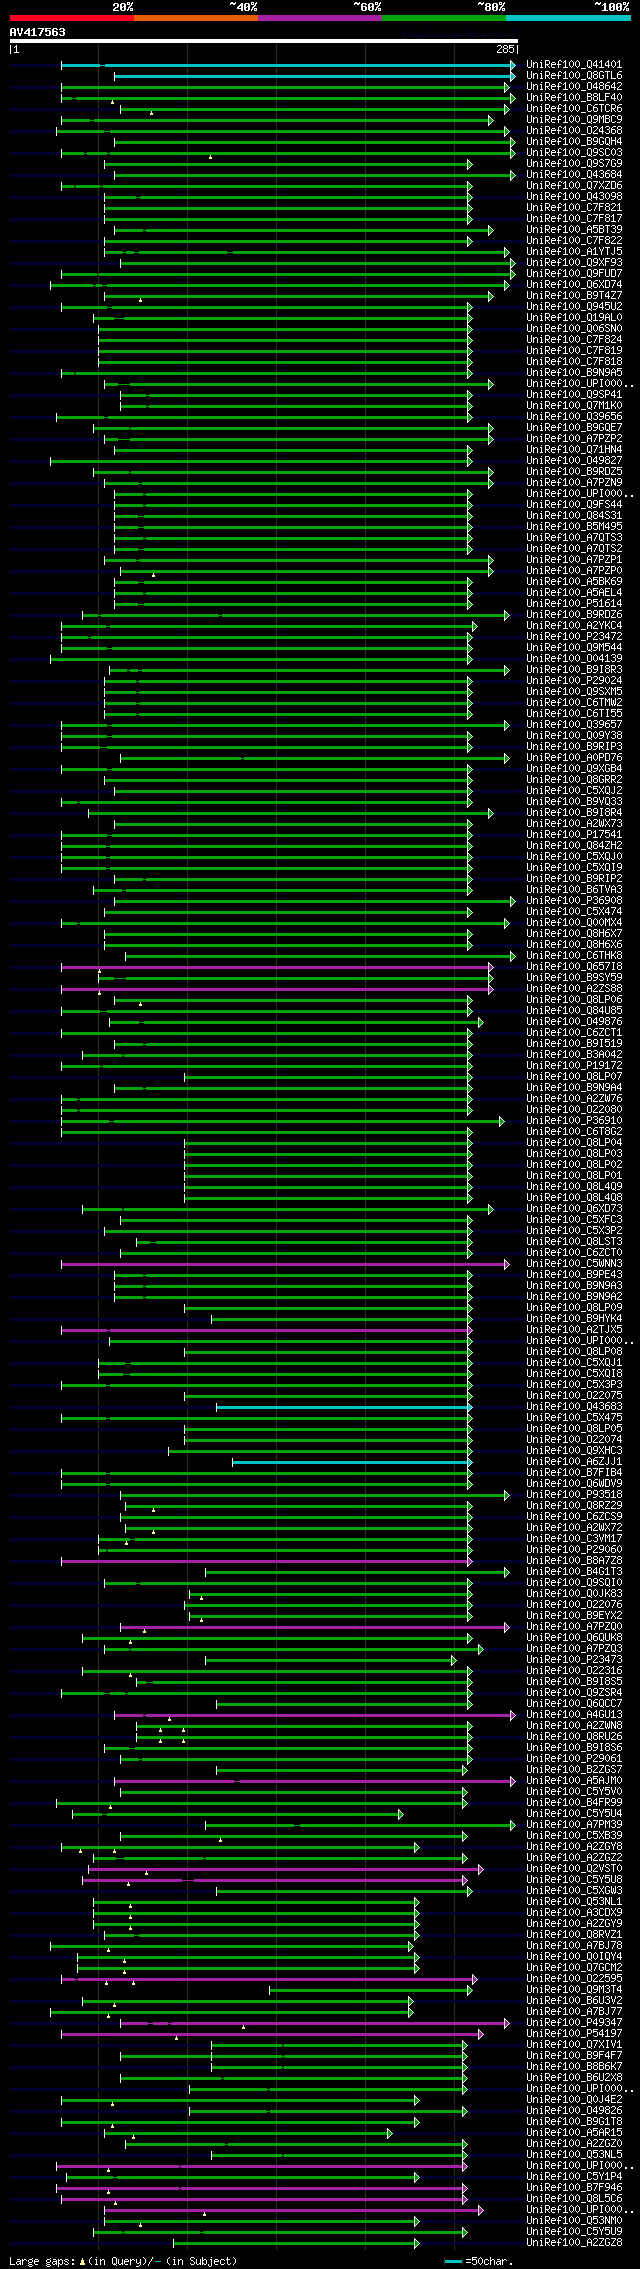Open hit UniRef100_O49876
Viewport: 640px width, 2269px height.
574,1022
